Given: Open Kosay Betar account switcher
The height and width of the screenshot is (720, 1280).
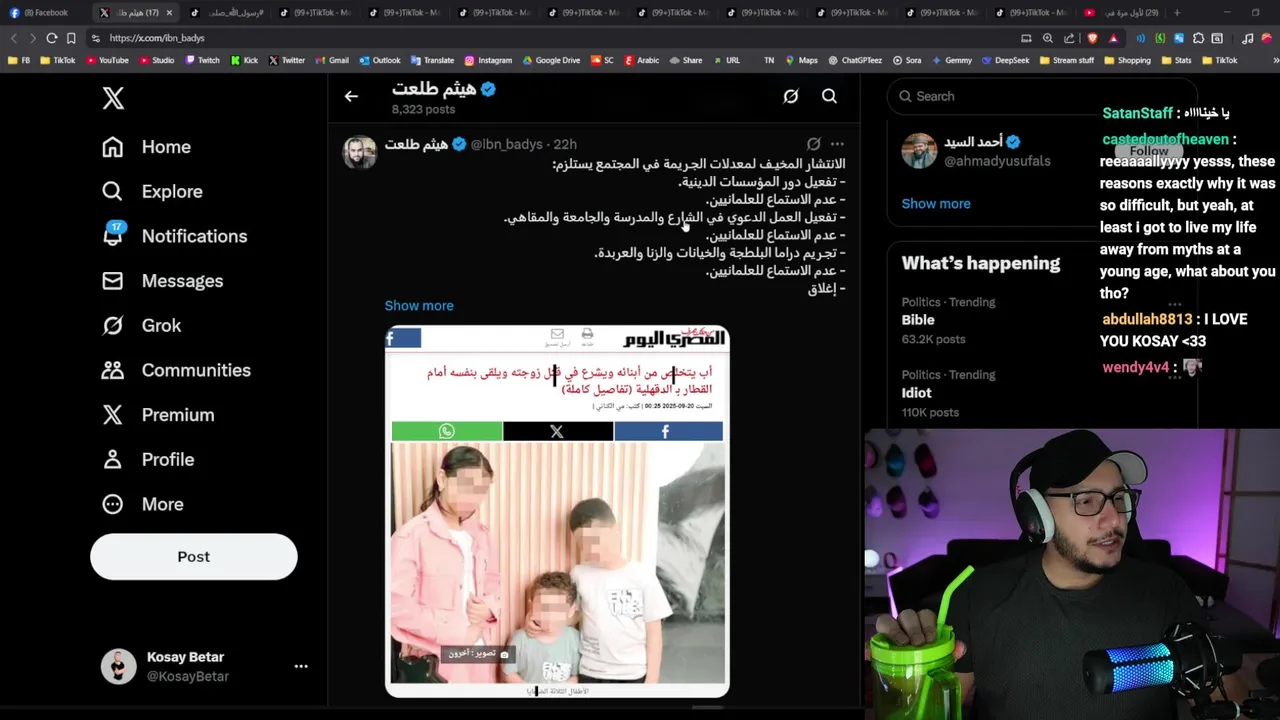Looking at the screenshot, I should coord(205,666).
